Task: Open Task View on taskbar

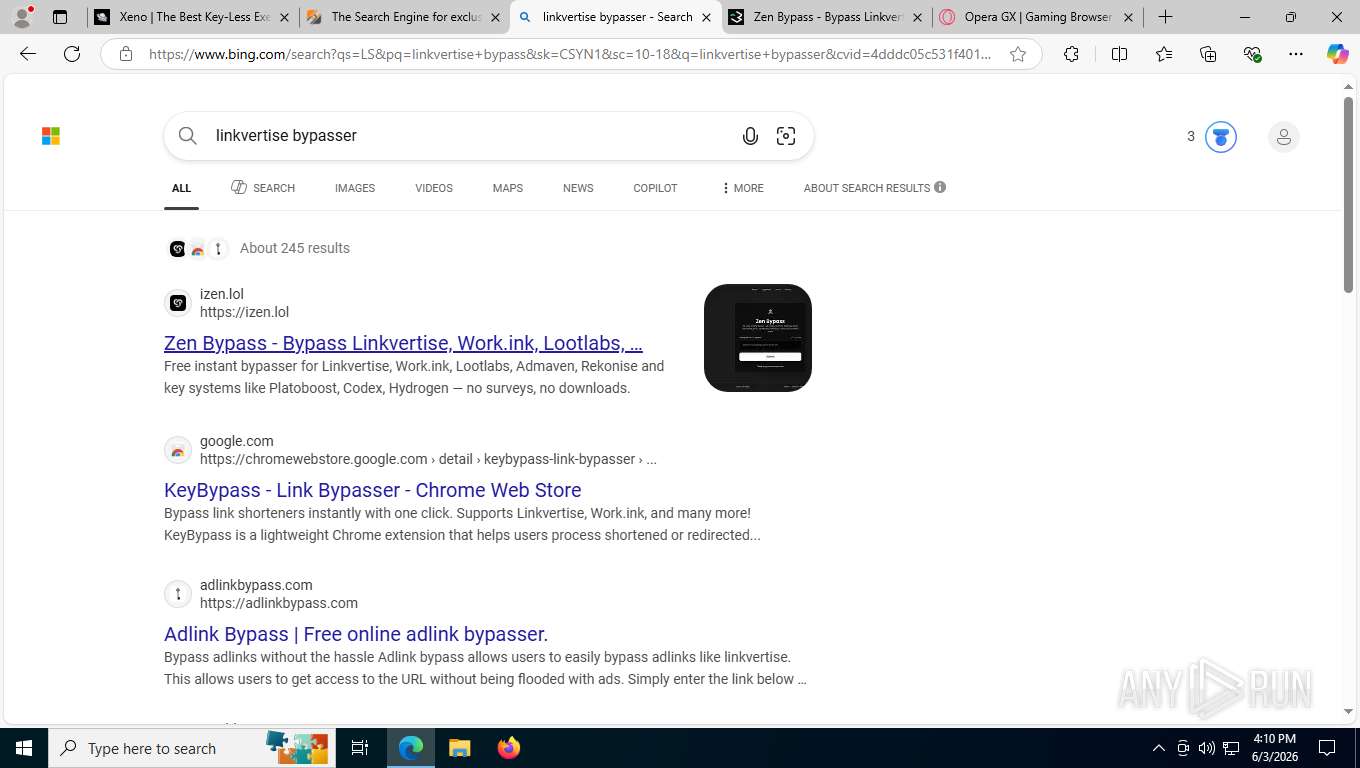Action: coord(360,748)
